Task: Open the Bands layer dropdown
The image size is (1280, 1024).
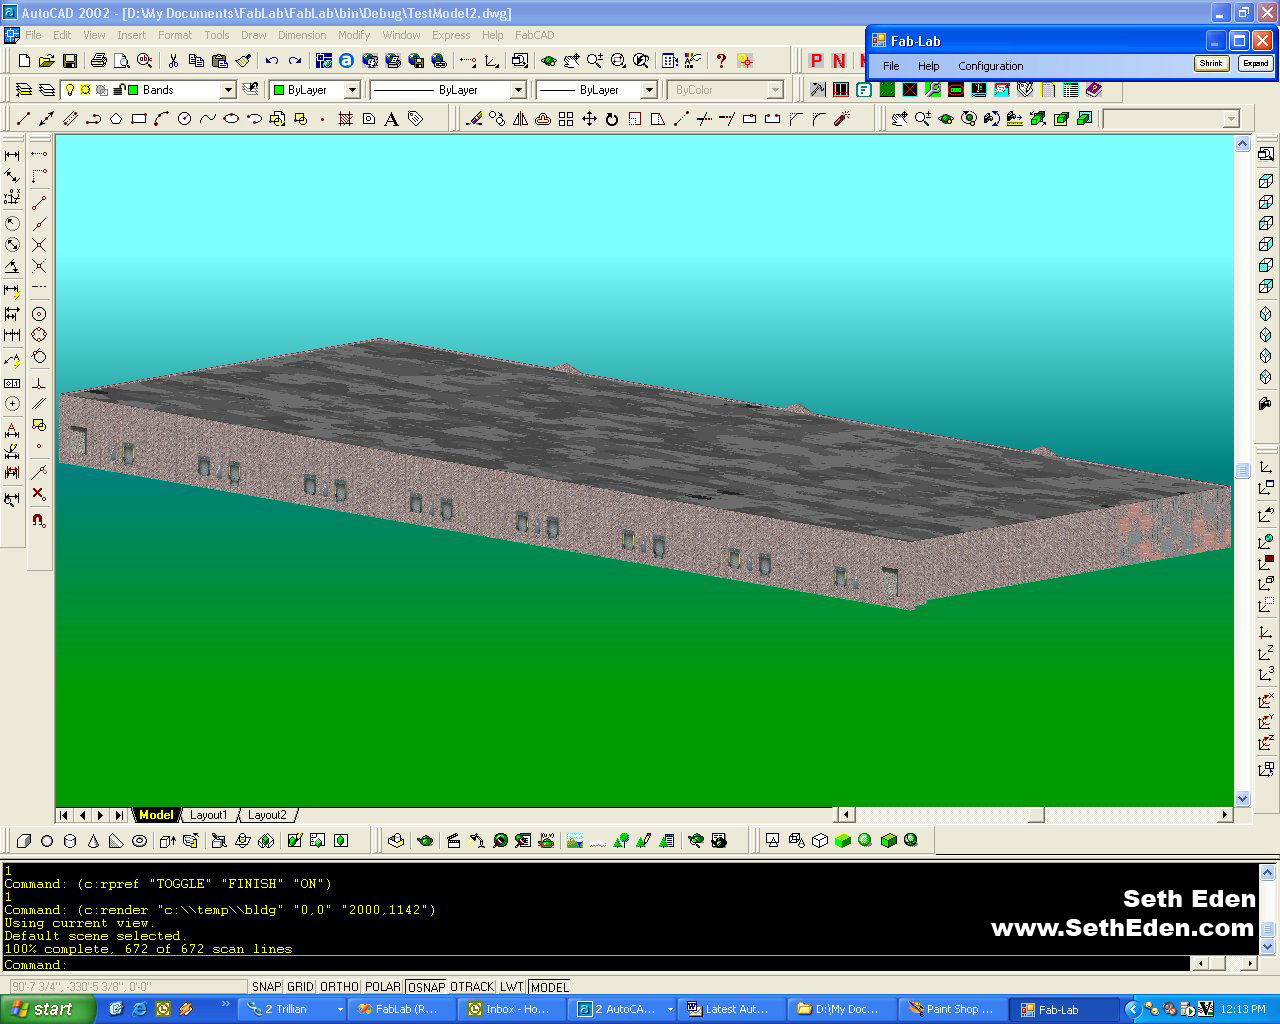Action: [x=228, y=90]
